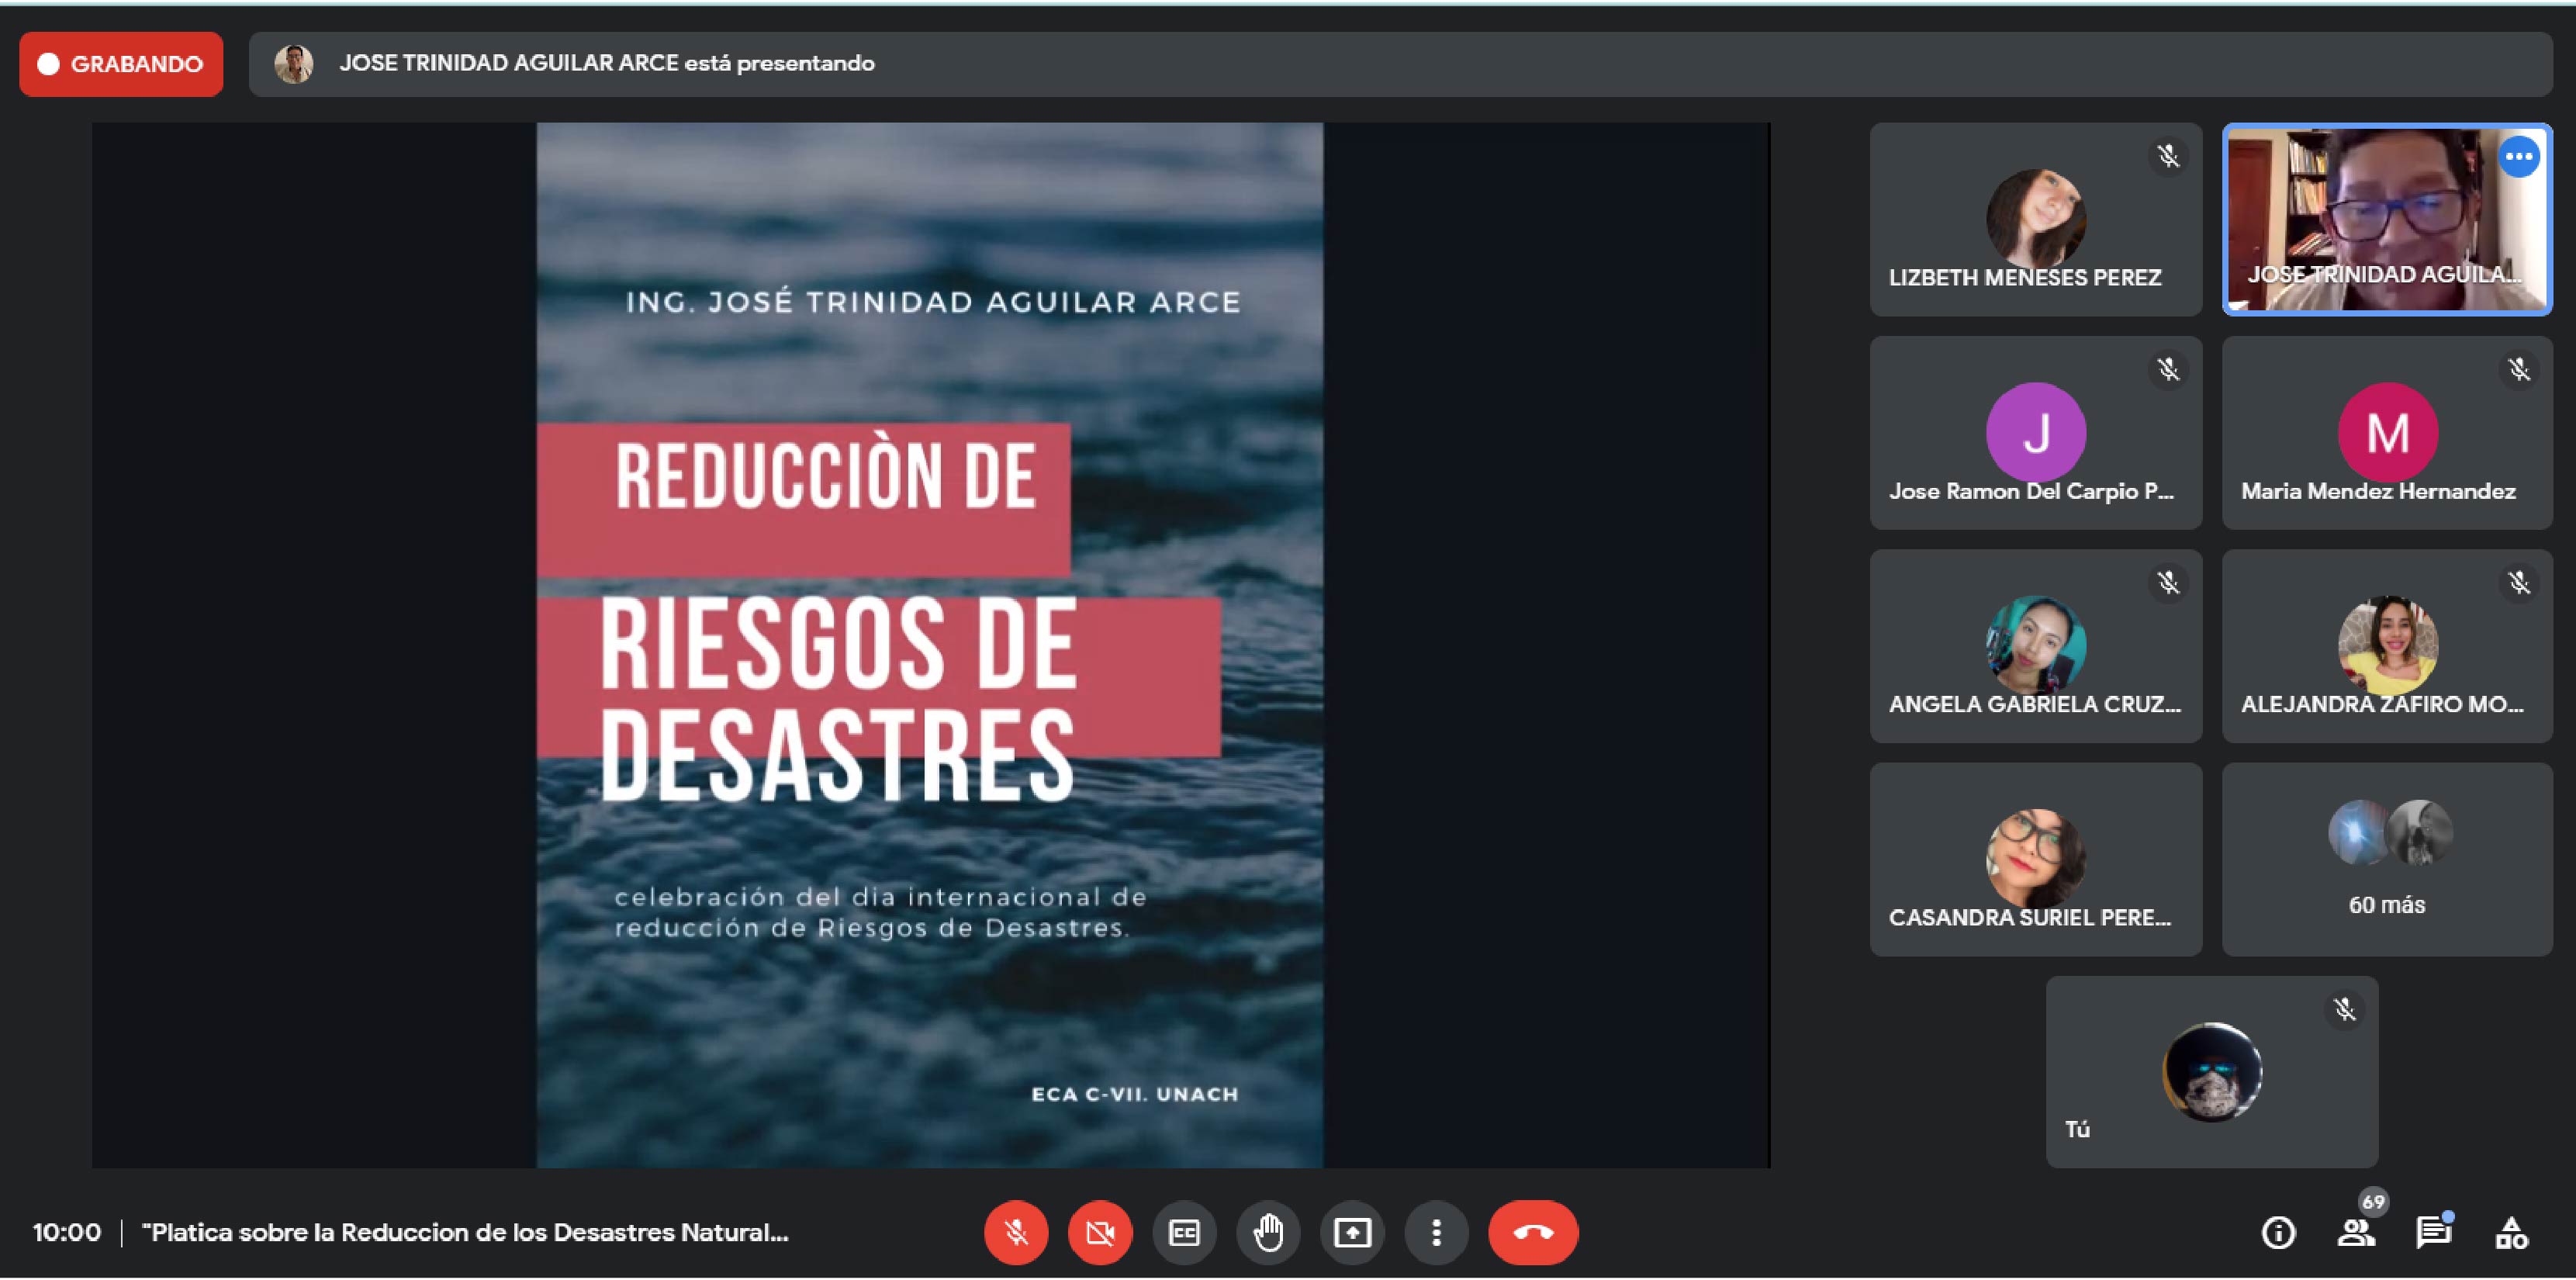Select your own Tú tile
2576x1280 pixels.
click(x=2212, y=1072)
